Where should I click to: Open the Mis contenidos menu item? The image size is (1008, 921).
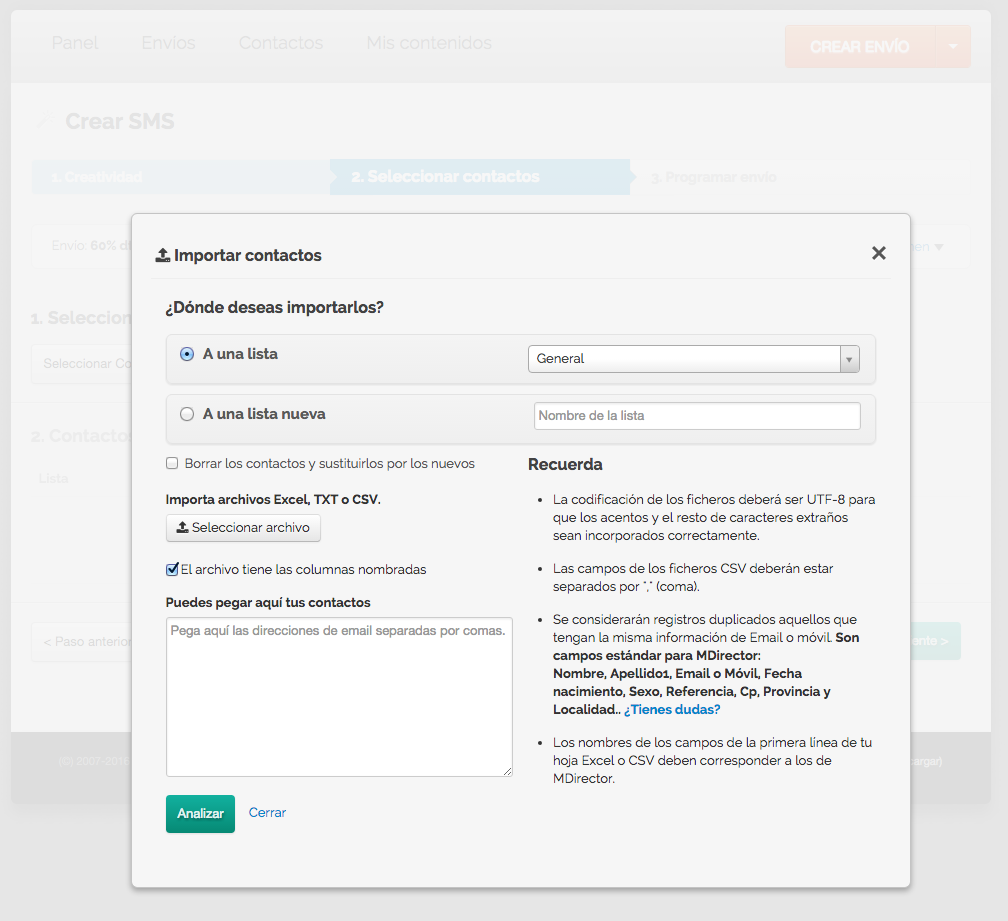[x=429, y=43]
